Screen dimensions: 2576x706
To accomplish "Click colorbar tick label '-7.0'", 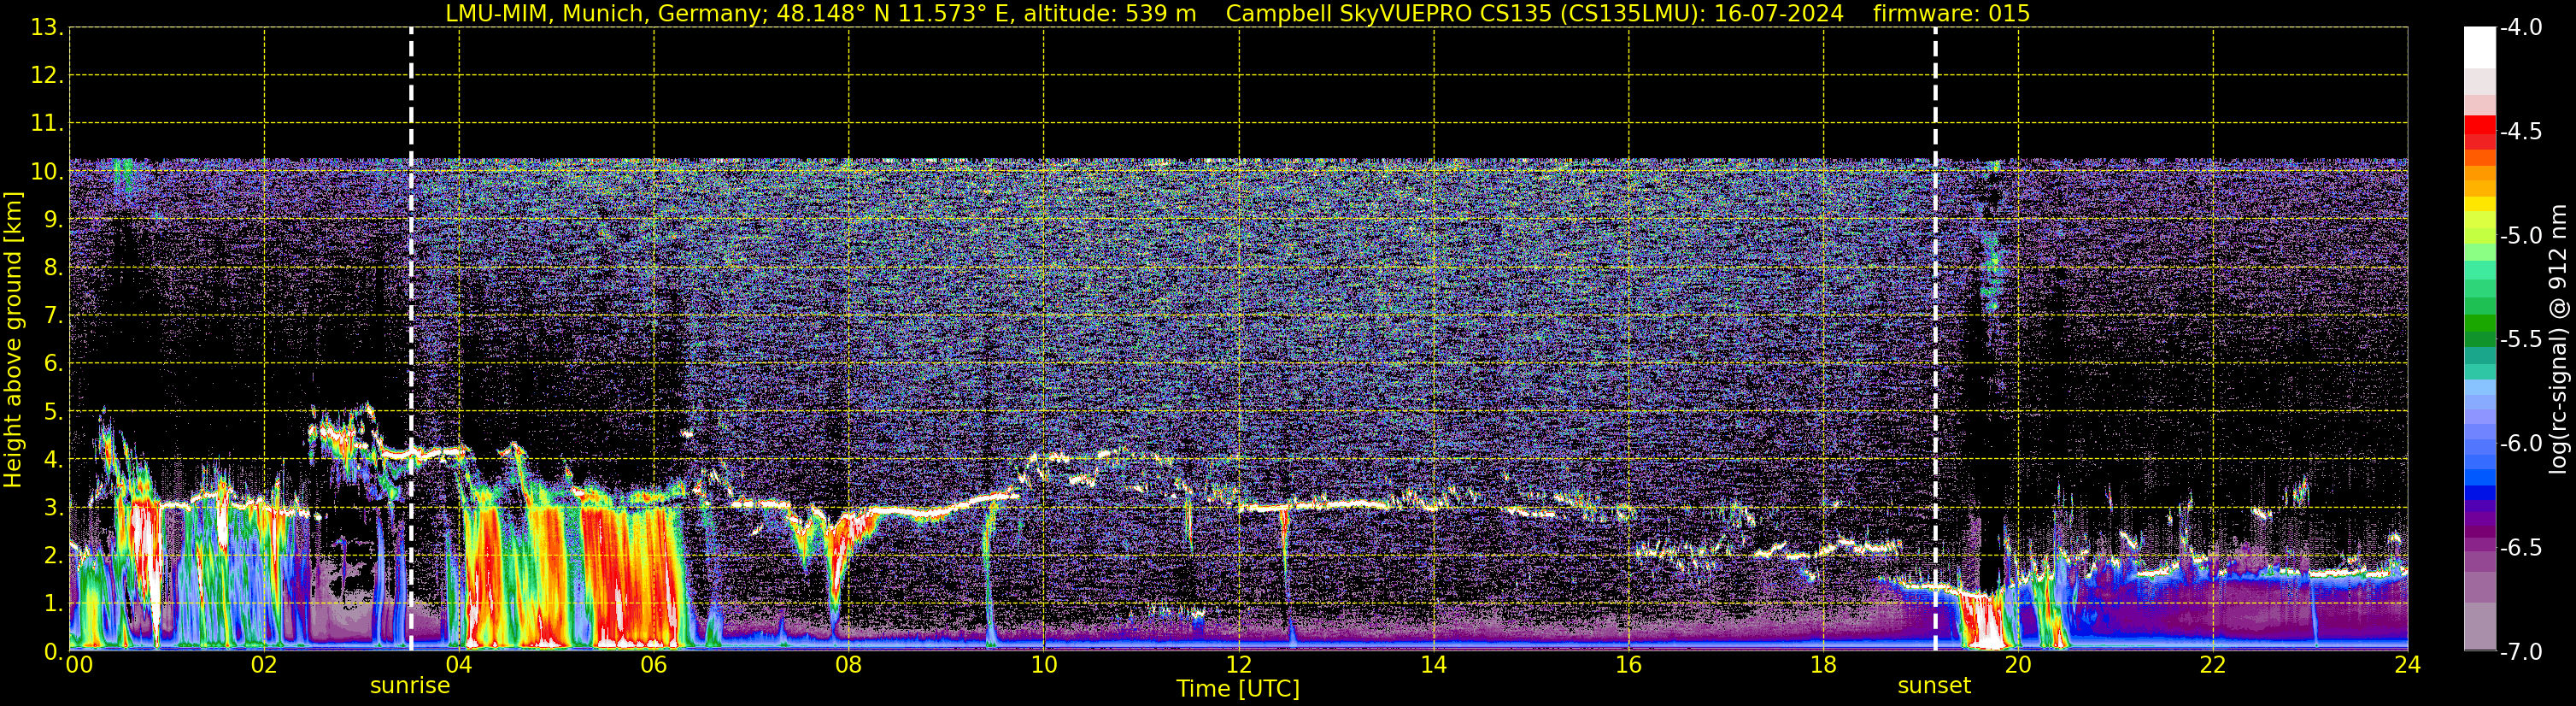I will point(2520,652).
